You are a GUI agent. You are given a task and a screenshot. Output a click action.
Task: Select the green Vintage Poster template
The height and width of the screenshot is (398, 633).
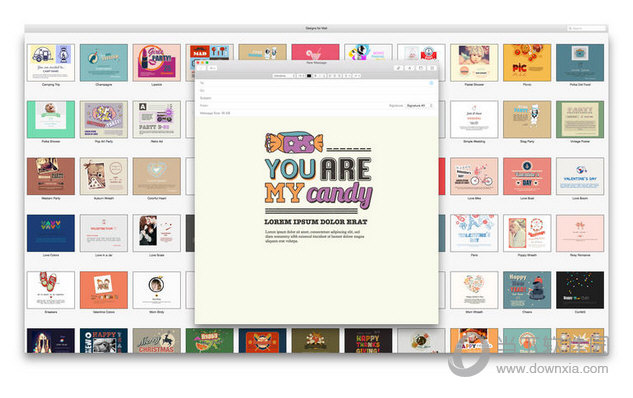[x=580, y=119]
